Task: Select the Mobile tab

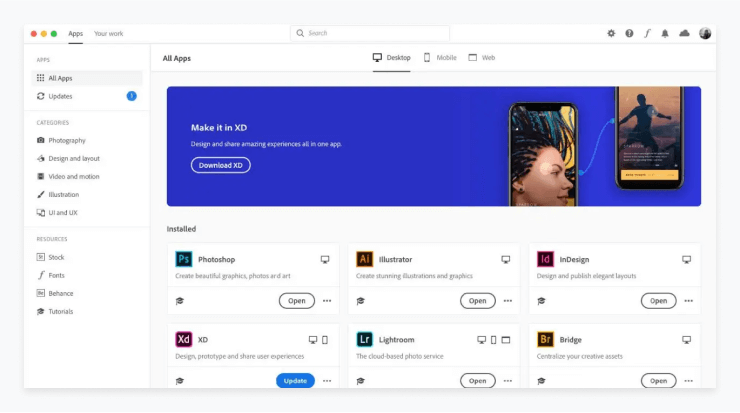Action: pyautogui.click(x=440, y=58)
